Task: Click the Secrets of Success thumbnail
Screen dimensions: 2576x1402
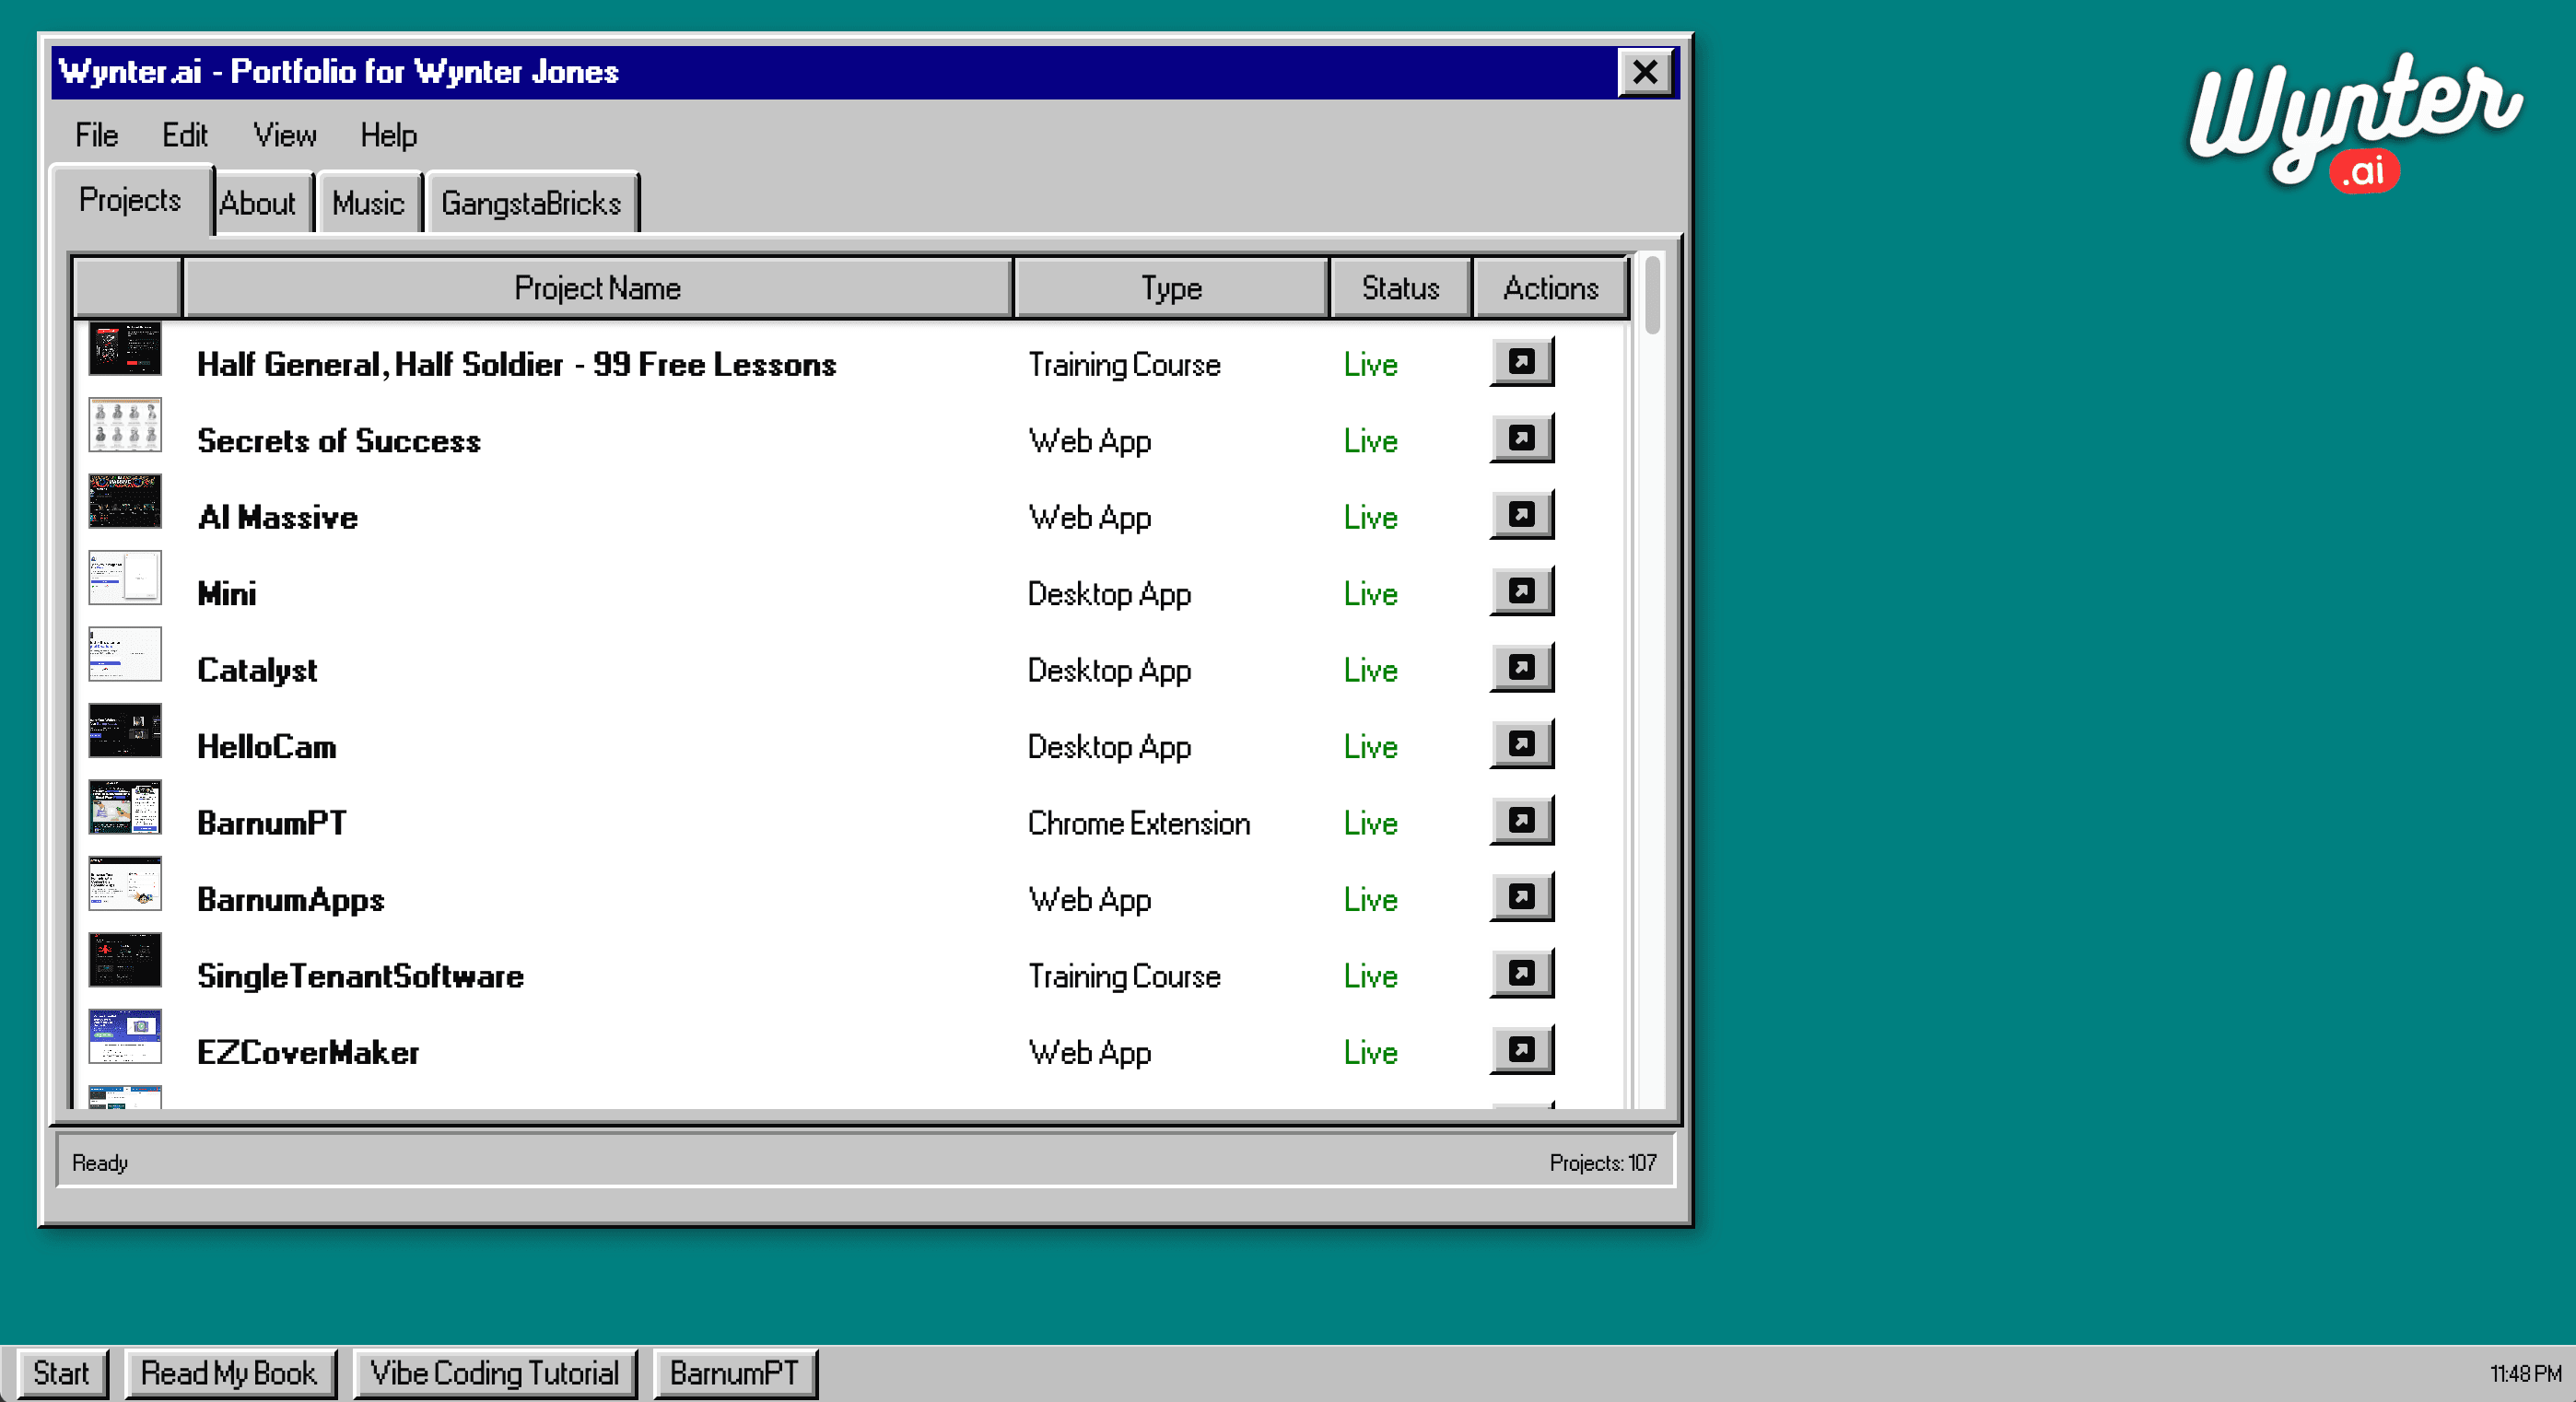Action: pyautogui.click(x=125, y=425)
